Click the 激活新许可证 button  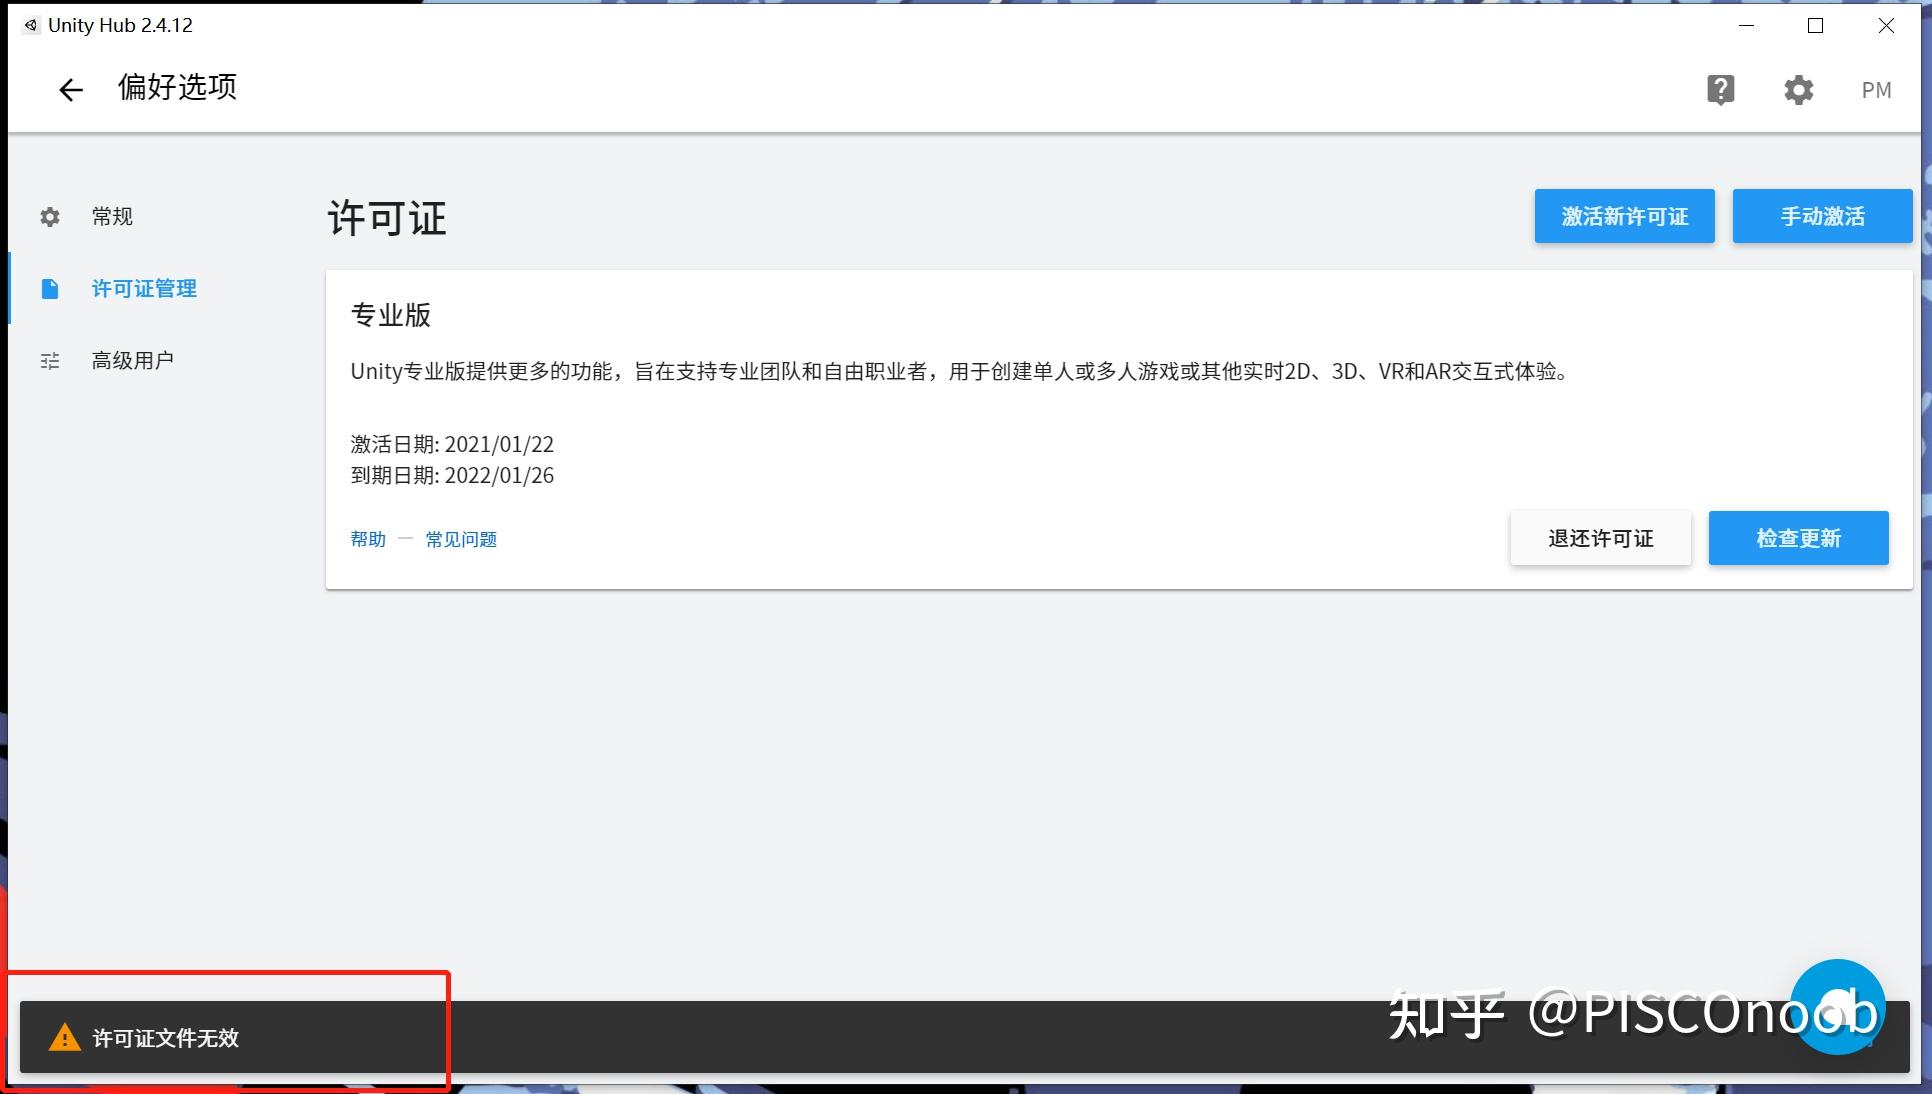pyautogui.click(x=1624, y=216)
